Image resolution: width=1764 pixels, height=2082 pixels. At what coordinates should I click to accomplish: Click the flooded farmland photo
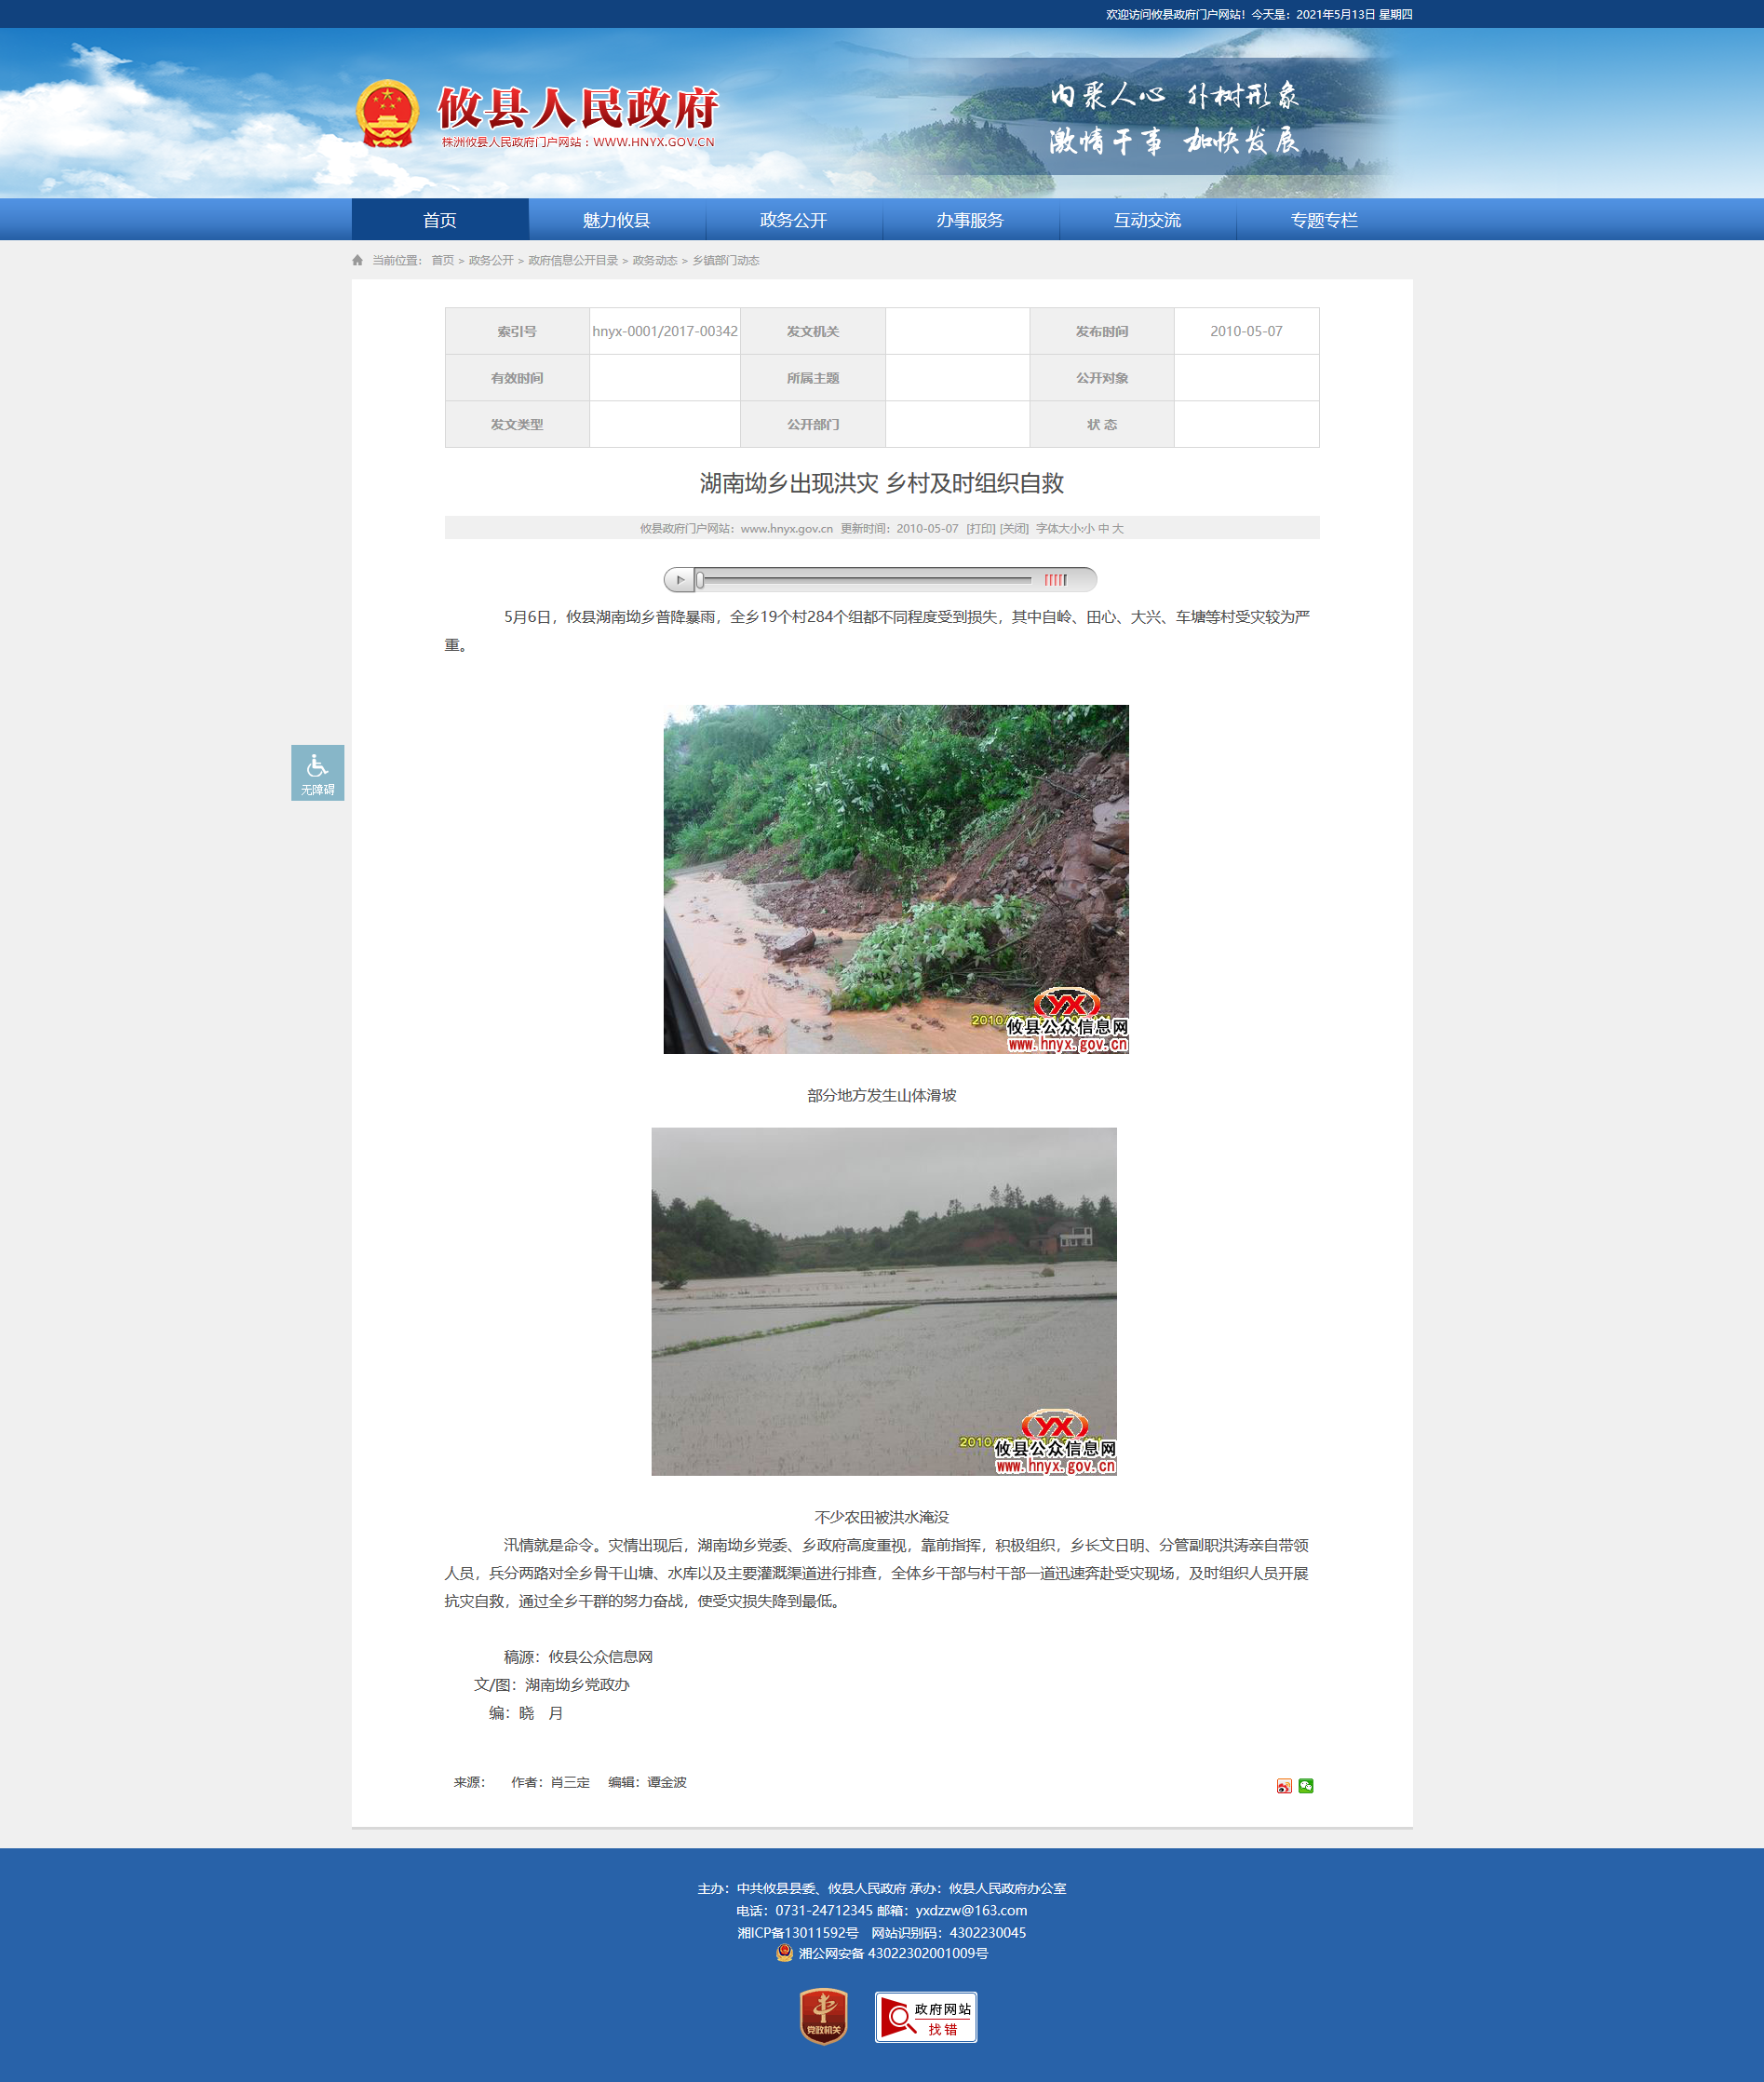click(x=884, y=1301)
